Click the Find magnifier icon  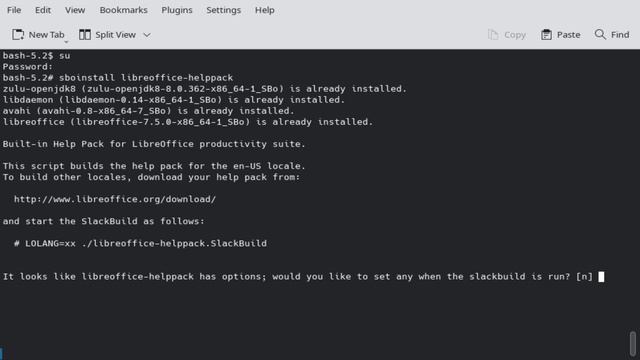(600, 34)
